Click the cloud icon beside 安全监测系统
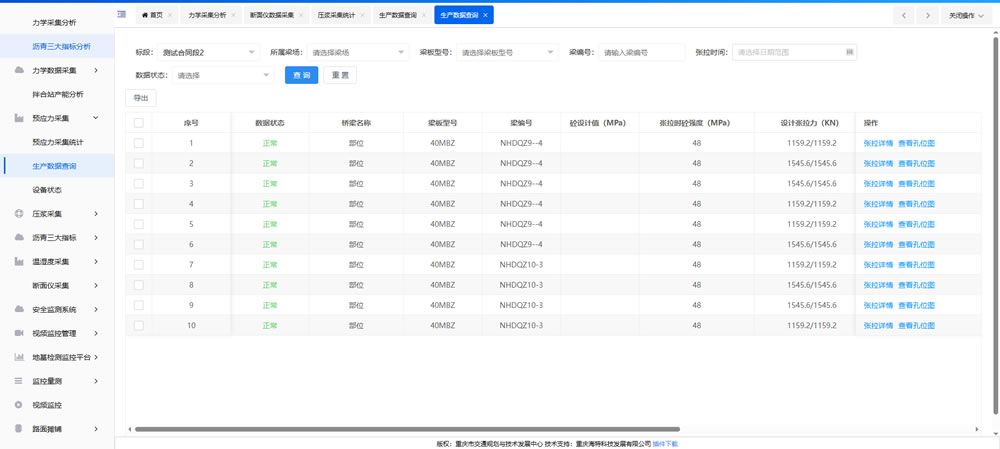Viewport: 1000px width, 449px height. pos(18,309)
